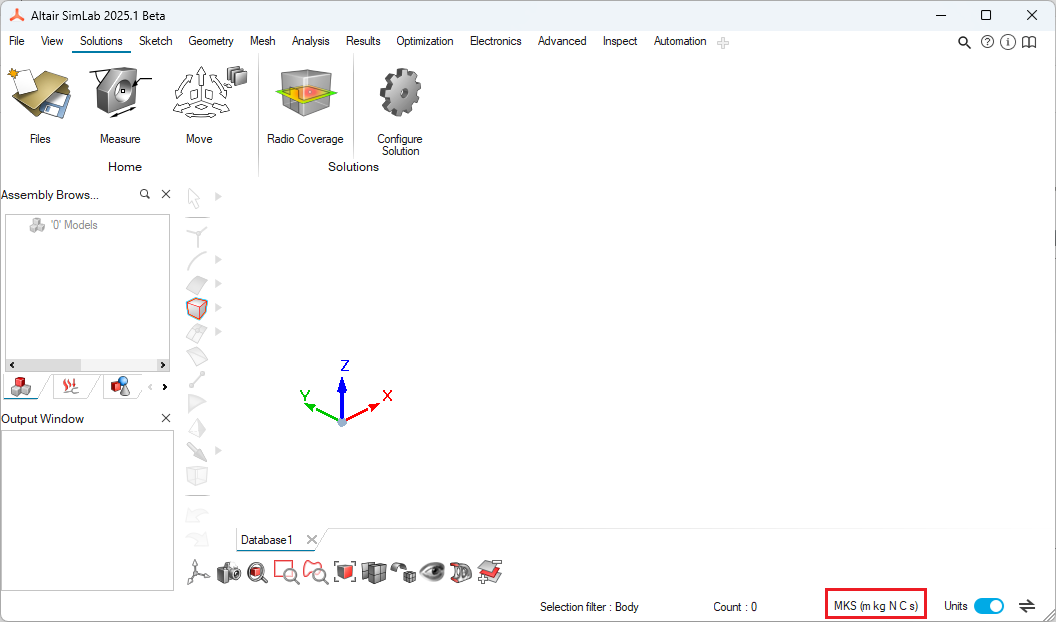Image resolution: width=1056 pixels, height=622 pixels.
Task: Pick the node-line selection filter icon
Action: point(197,380)
